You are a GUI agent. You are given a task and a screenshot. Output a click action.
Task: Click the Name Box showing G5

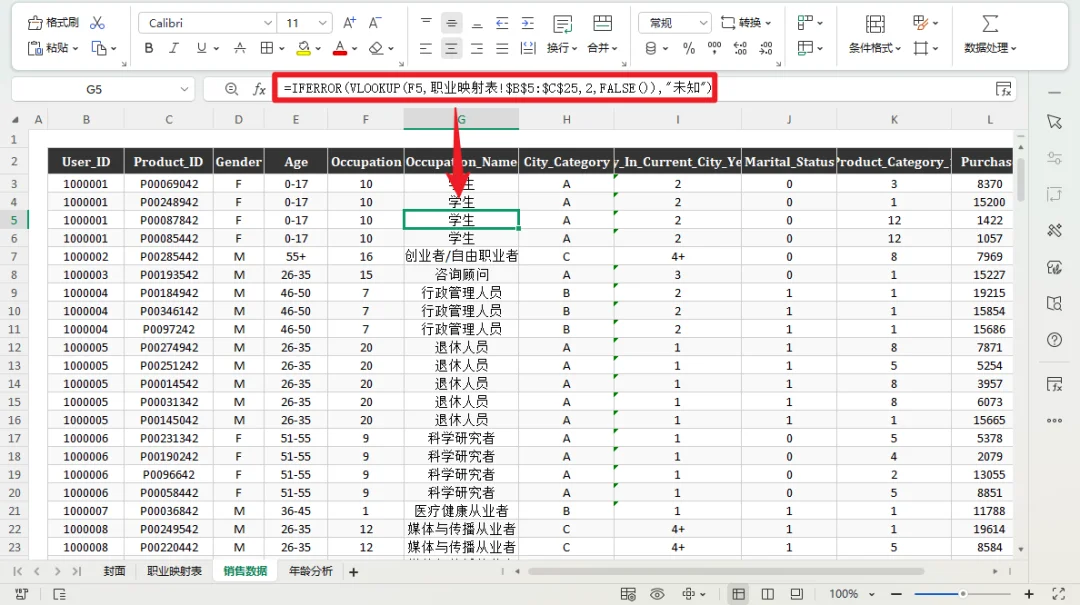pos(93,89)
